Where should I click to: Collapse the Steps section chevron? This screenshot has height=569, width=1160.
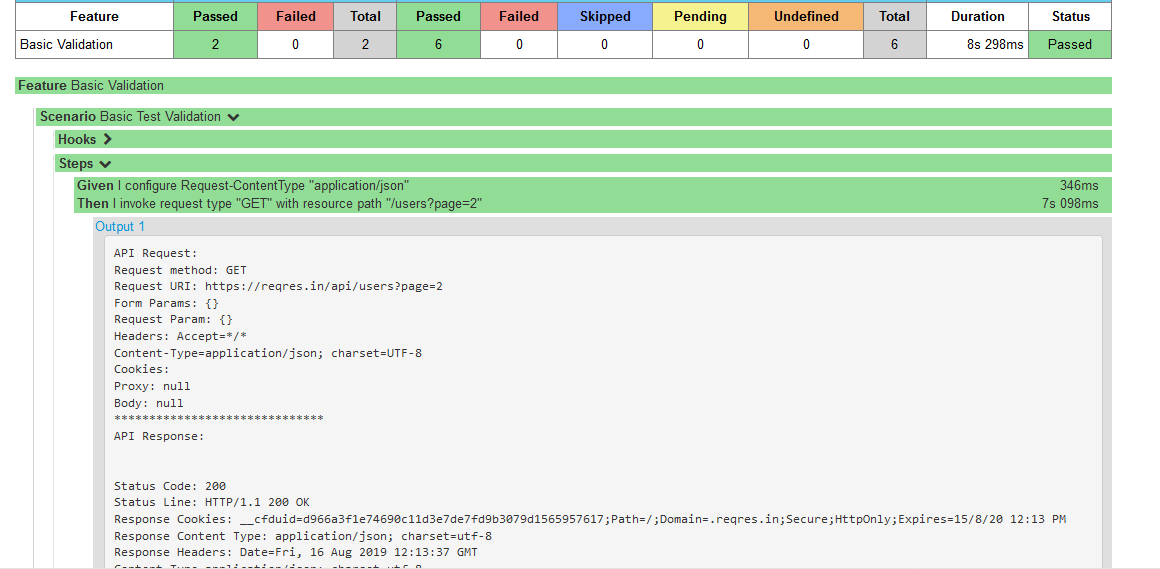[105, 164]
